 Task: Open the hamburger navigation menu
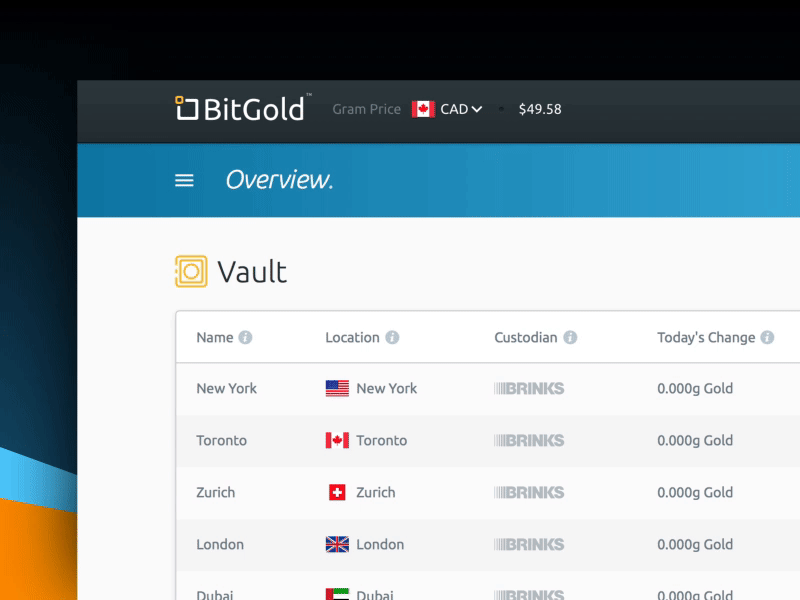point(184,180)
